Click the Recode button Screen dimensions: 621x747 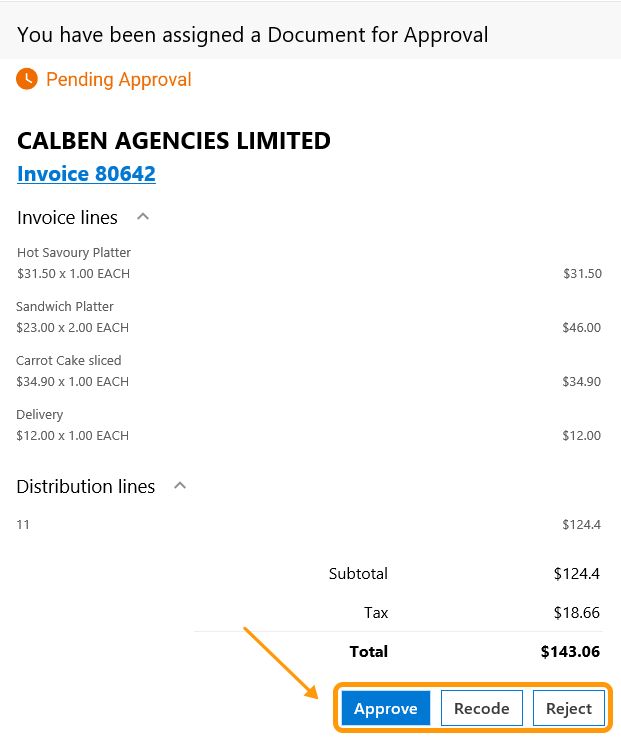coord(481,709)
